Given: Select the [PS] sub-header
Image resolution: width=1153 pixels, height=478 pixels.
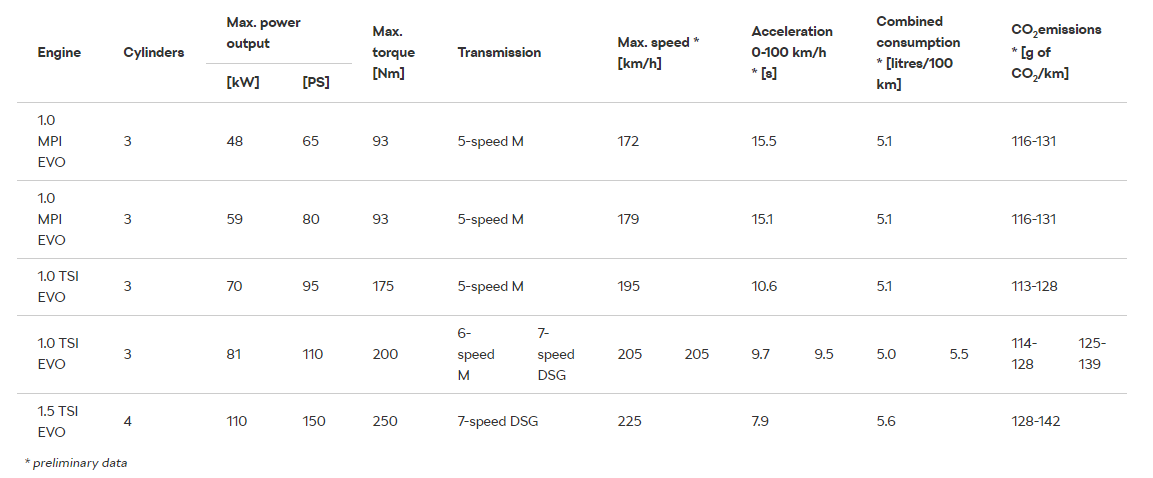Looking at the screenshot, I should click(315, 83).
